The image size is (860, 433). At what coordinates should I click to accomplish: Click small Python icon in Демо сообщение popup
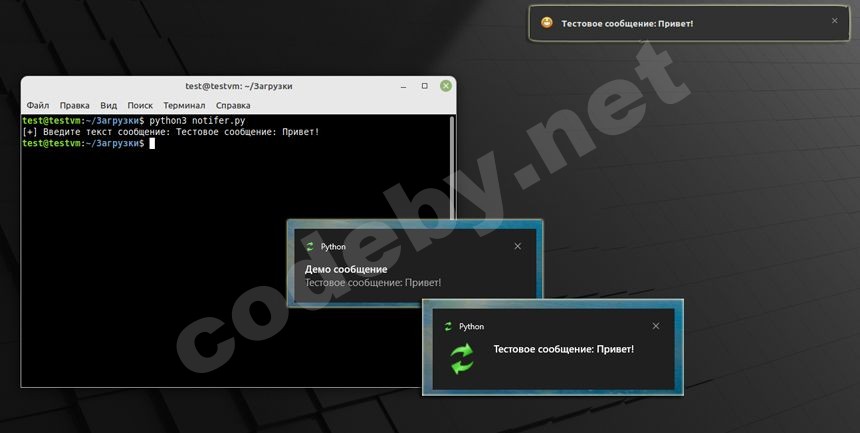[x=310, y=247]
